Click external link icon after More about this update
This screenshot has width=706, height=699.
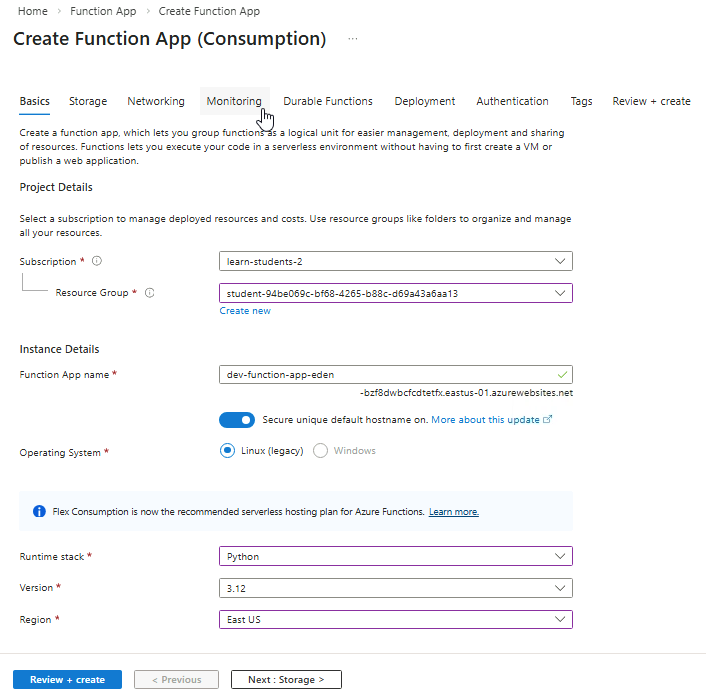(547, 420)
